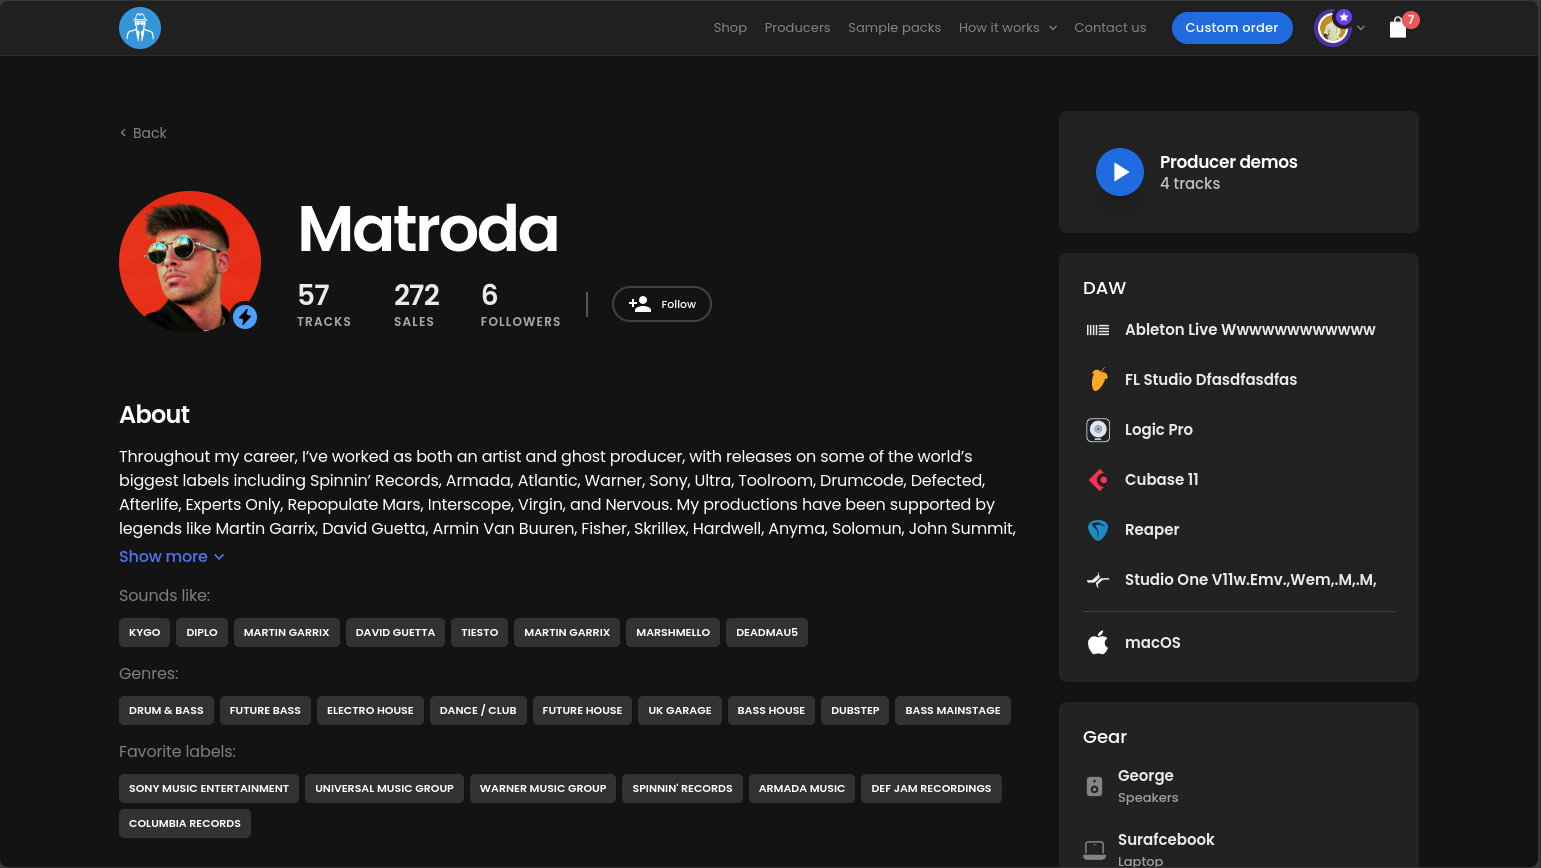This screenshot has height=868, width=1541.
Task: Click the Studio One icon
Action: click(1098, 580)
